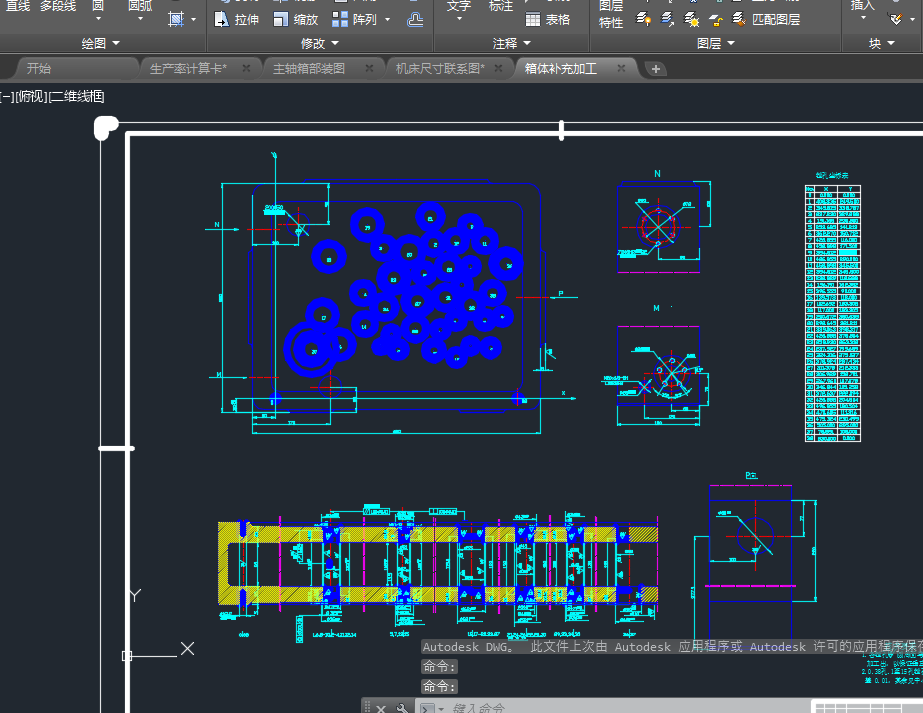Viewport: 923px width, 713px height.
Task: Open command line customize wrench icon
Action: 402,708
